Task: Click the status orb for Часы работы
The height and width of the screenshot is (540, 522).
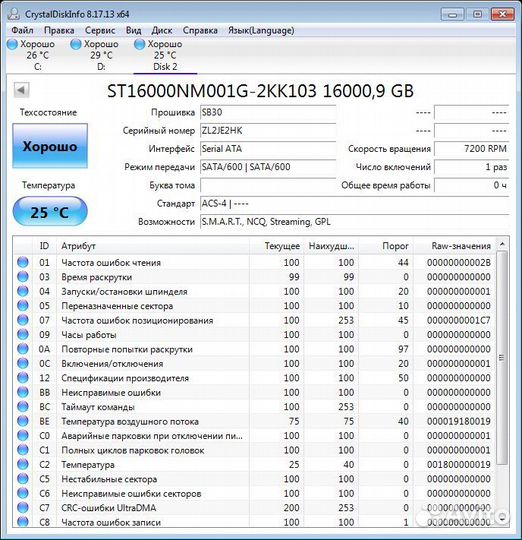Action: [x=23, y=334]
